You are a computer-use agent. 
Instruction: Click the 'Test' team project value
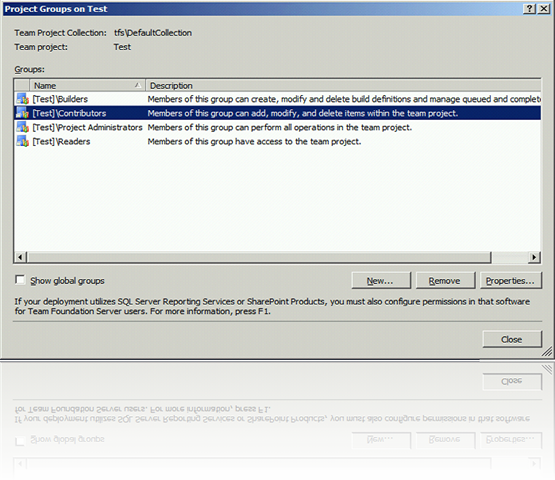click(122, 47)
